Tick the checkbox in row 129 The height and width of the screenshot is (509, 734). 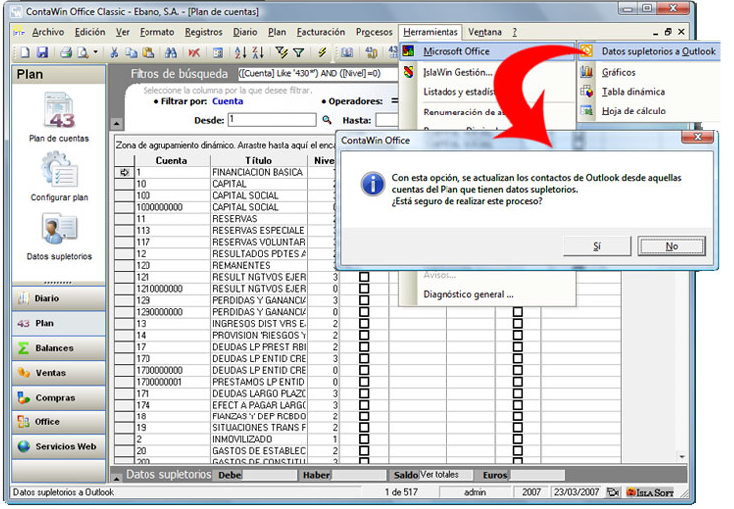click(364, 301)
